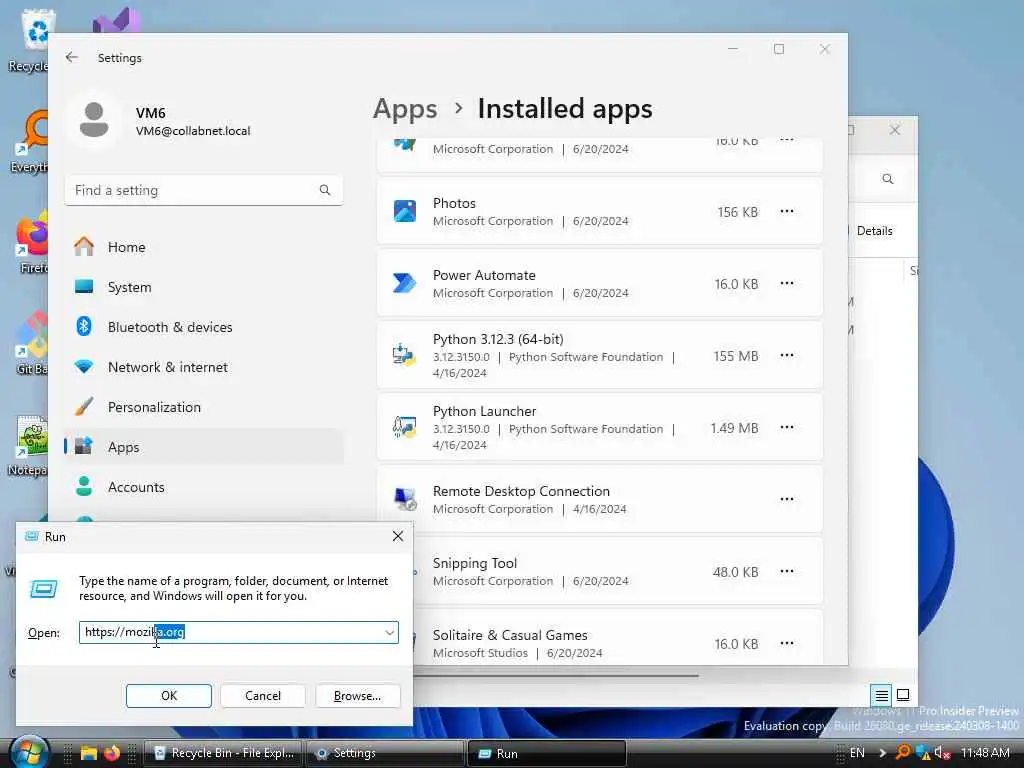This screenshot has width=1024, height=768.
Task: Click the Start button on the taskbar
Action: [x=29, y=753]
